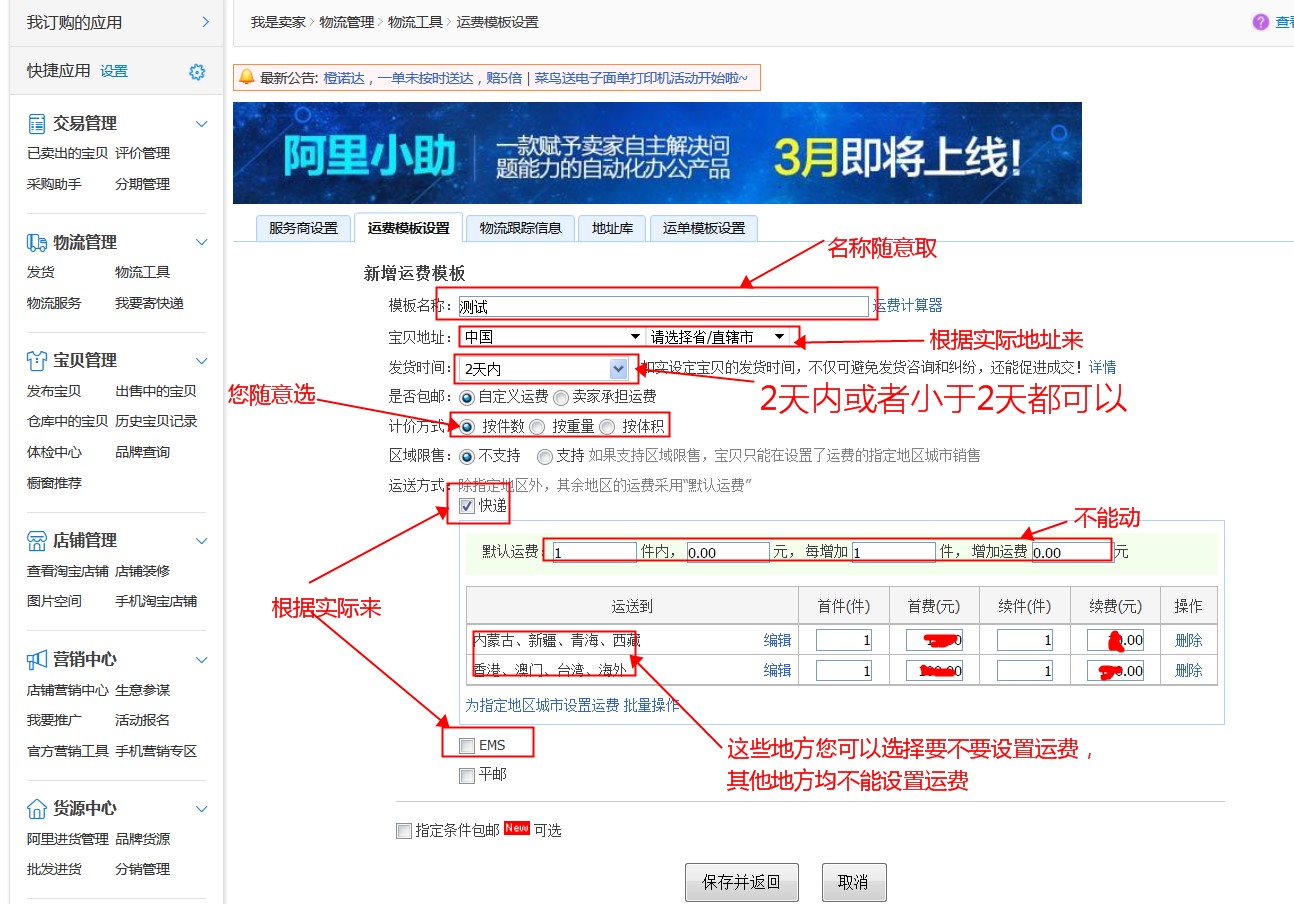Click the 保存并返回 button

(x=741, y=883)
